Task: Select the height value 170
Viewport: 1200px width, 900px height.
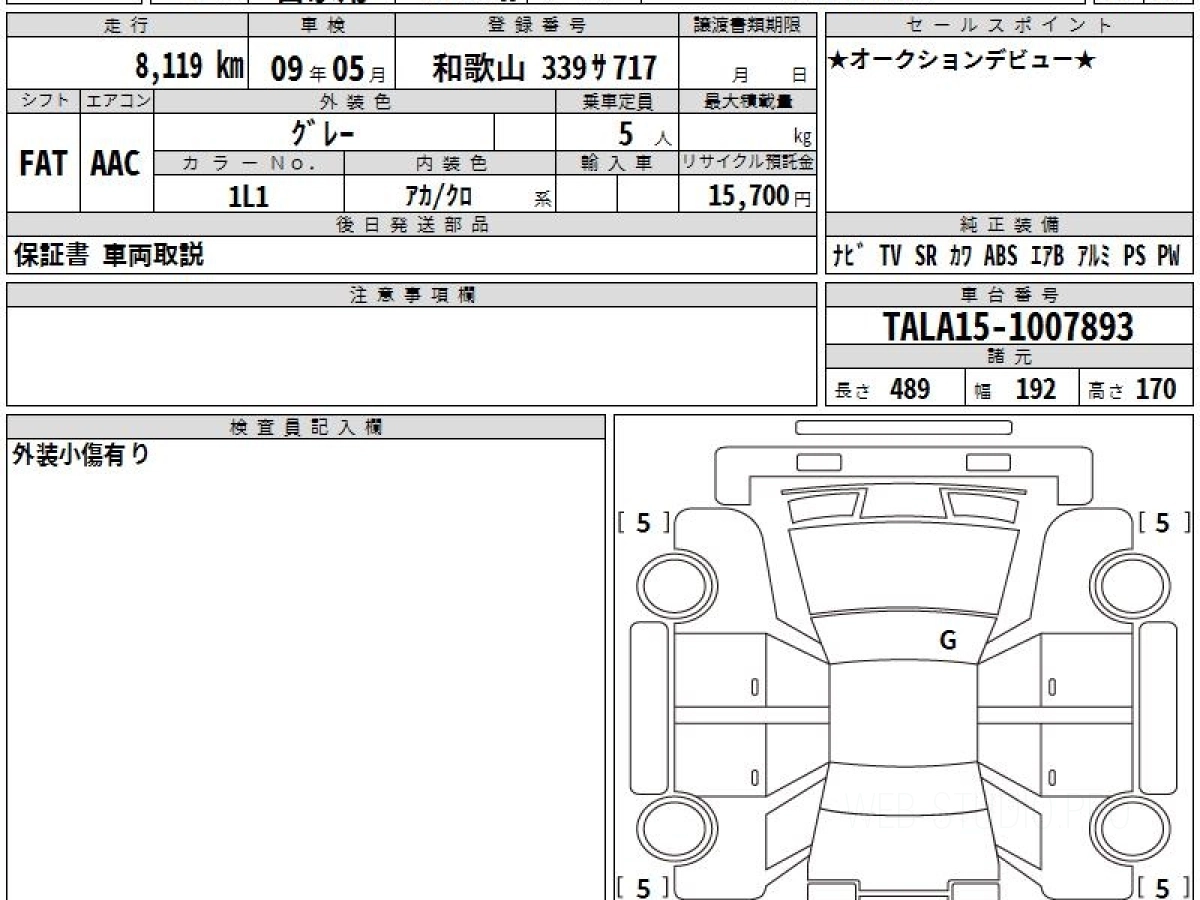Action: tap(1157, 389)
